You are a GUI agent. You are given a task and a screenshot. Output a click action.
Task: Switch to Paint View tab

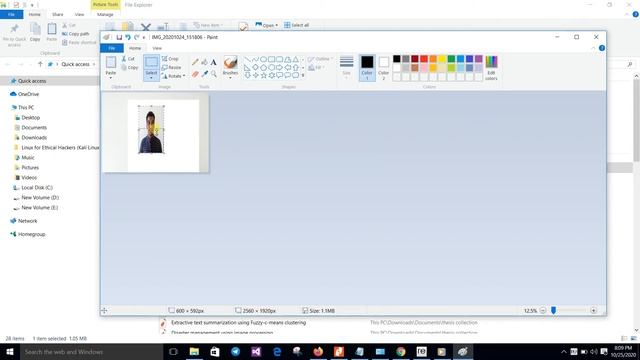click(x=157, y=48)
